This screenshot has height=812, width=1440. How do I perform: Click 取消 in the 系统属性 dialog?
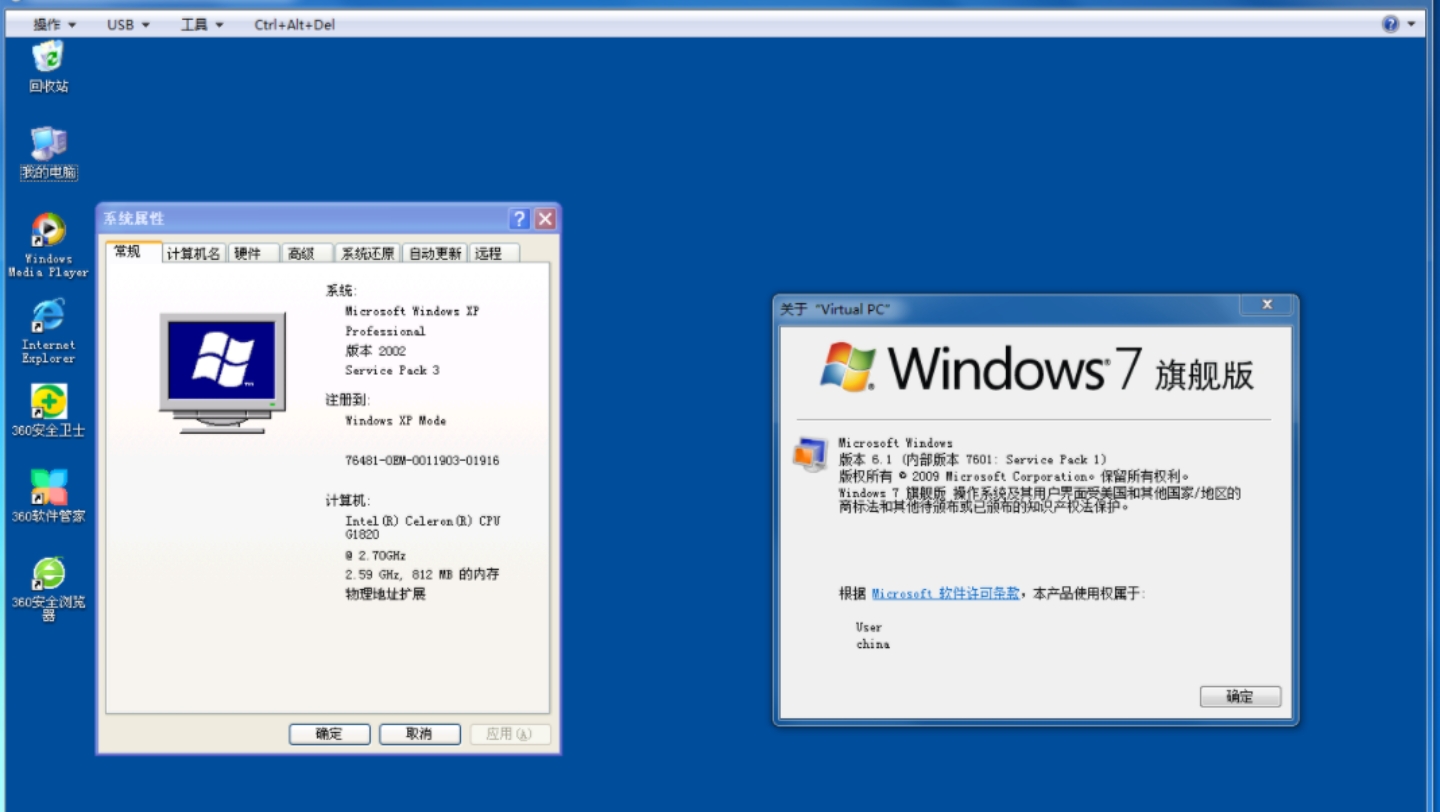(x=419, y=734)
